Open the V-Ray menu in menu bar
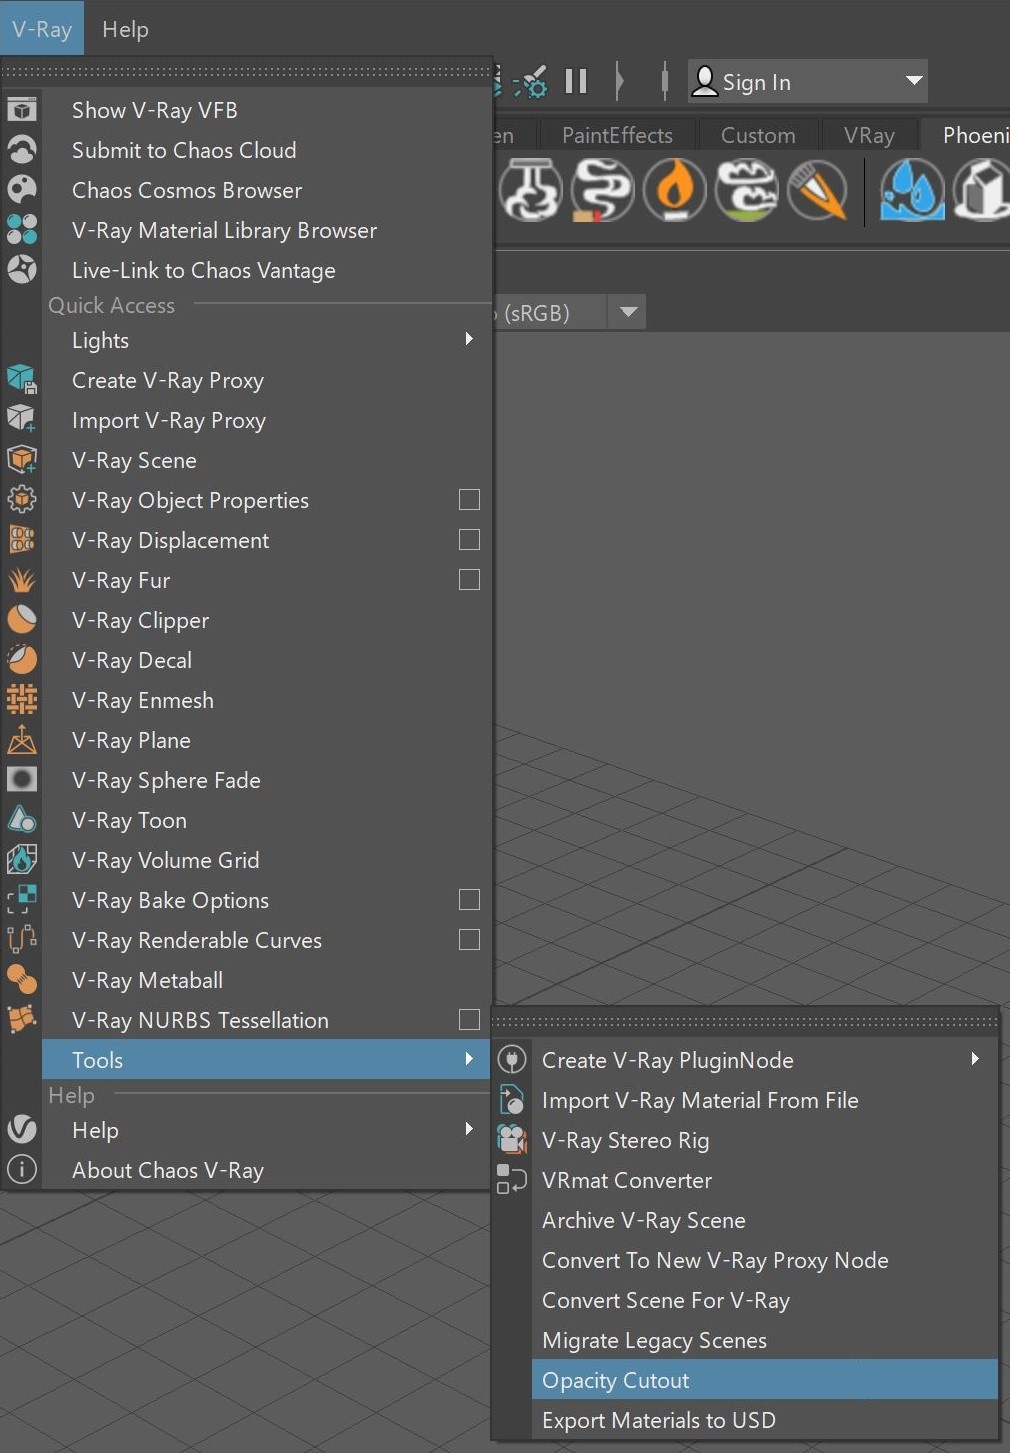The image size is (1010, 1453). coord(42,29)
